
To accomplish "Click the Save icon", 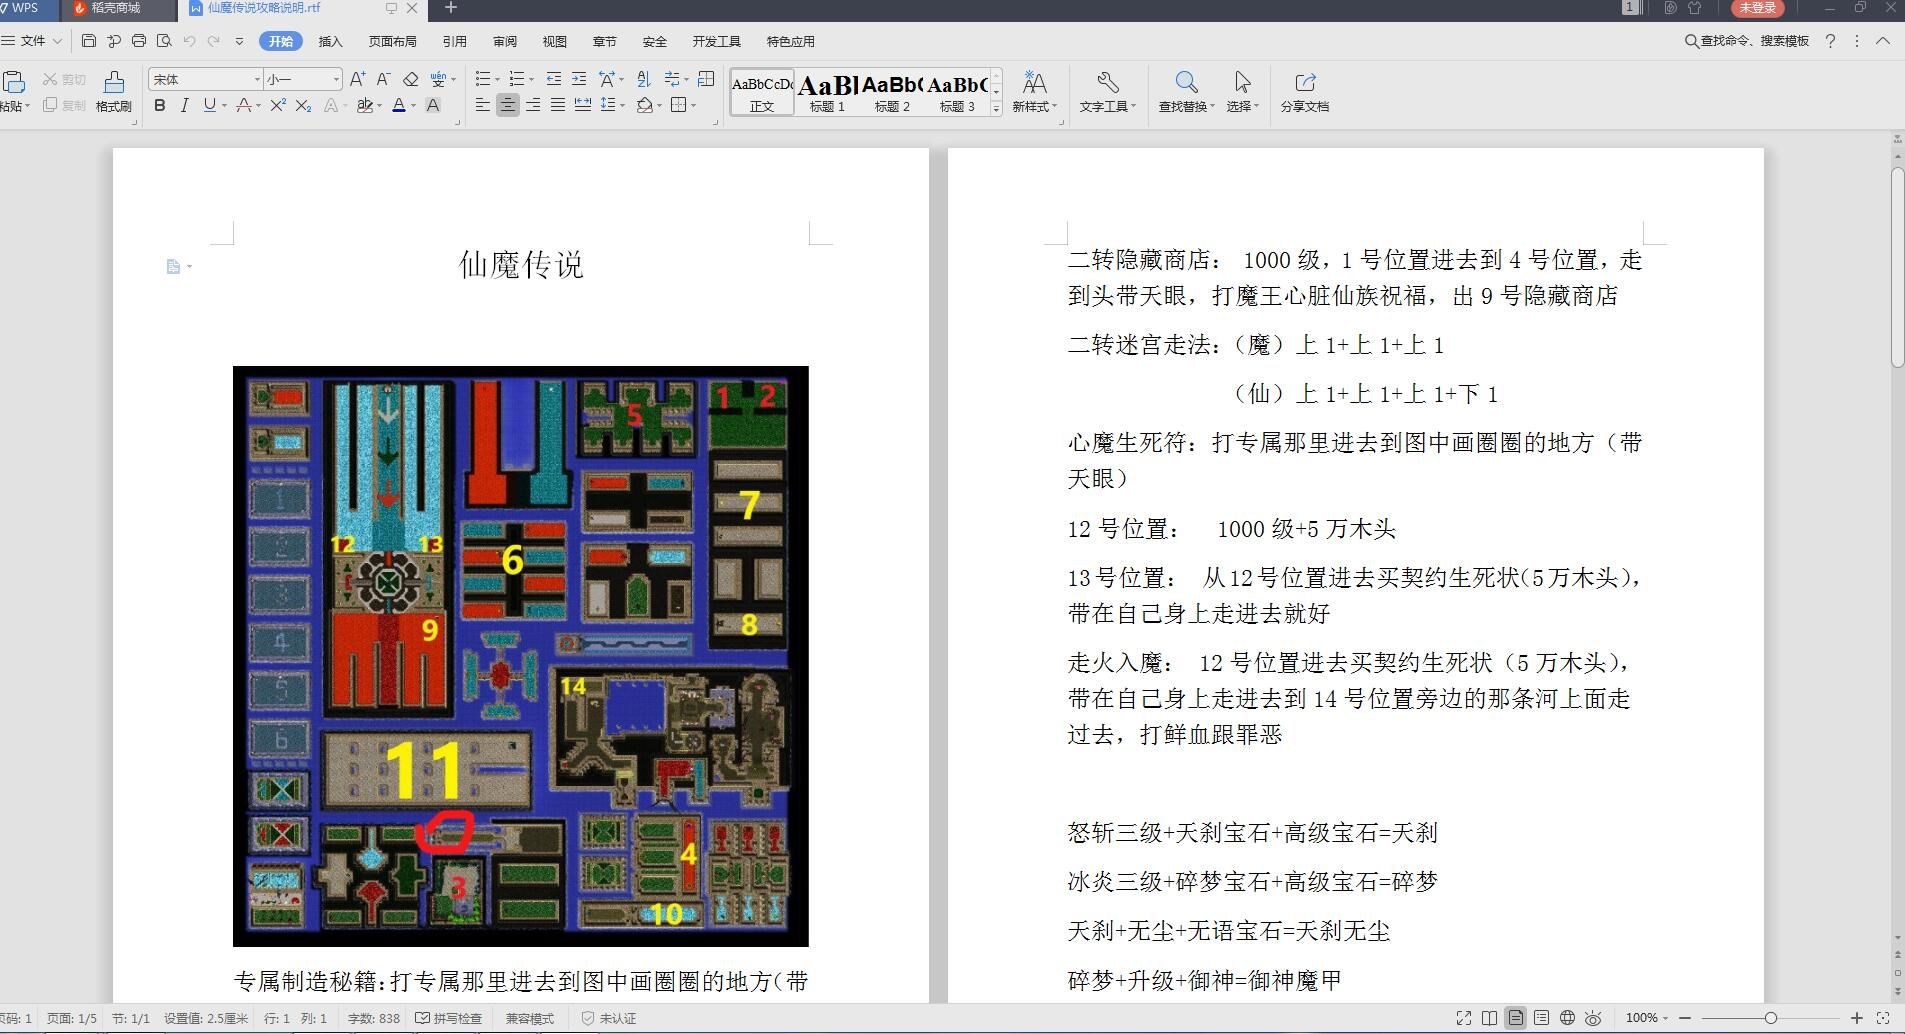I will [x=89, y=41].
